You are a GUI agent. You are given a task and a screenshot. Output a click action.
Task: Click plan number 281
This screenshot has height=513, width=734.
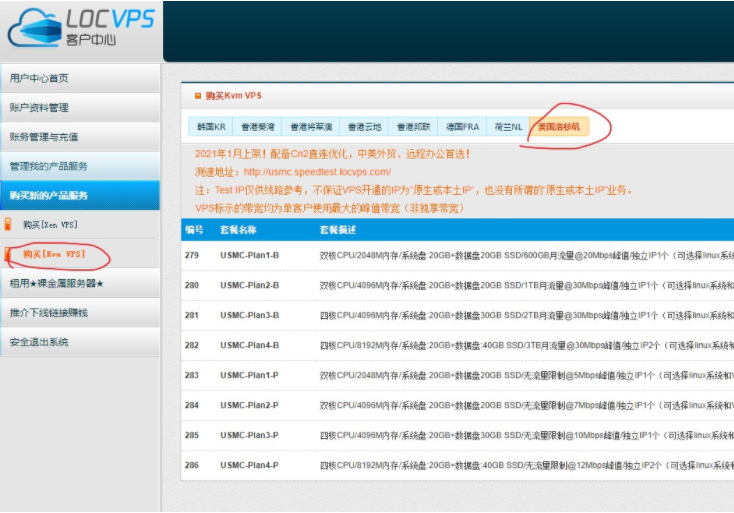192,315
